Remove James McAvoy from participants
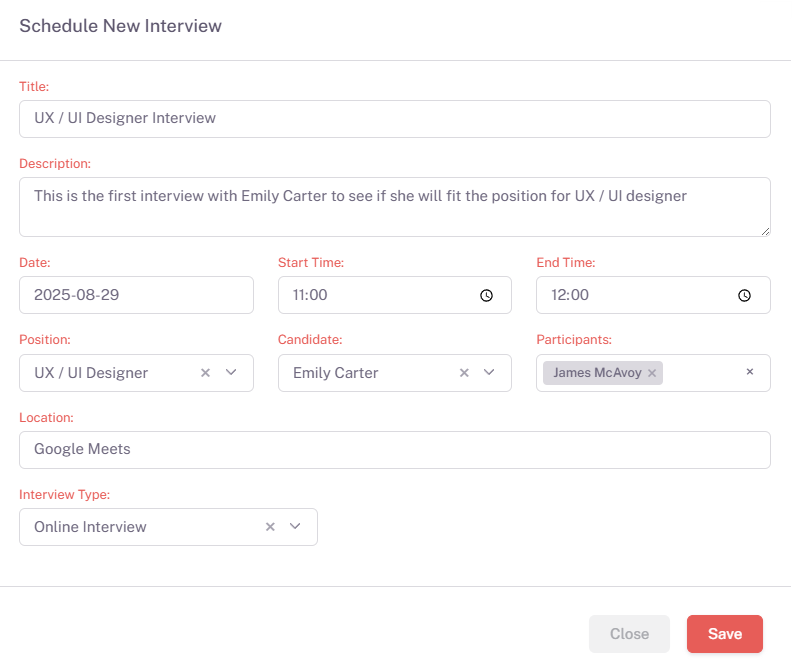Screen dimensions: 792x670 coord(652,373)
